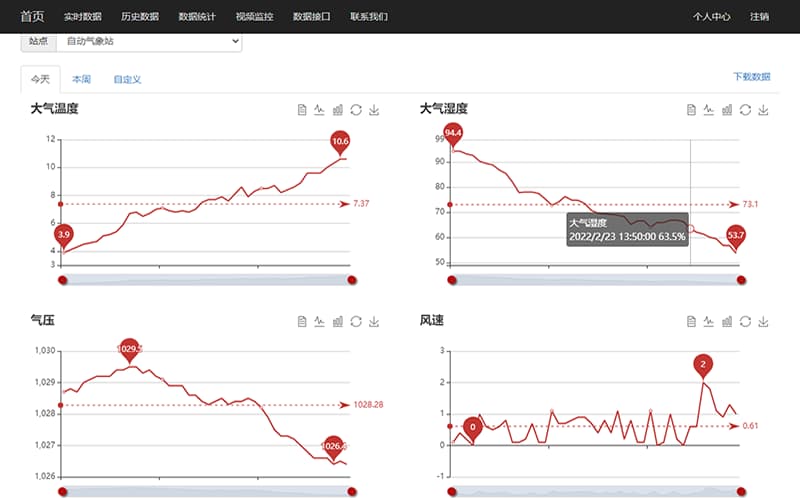
Task: Save 大气湿度 chart as image
Action: [x=764, y=110]
